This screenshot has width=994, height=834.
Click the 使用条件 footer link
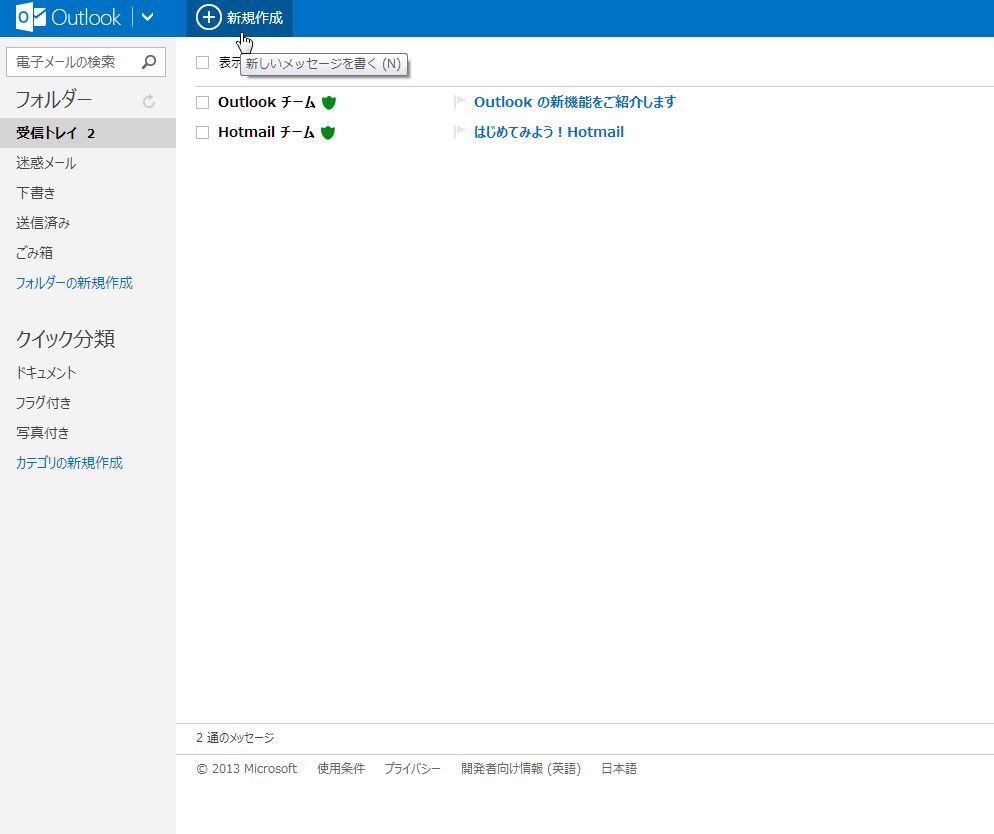click(341, 769)
